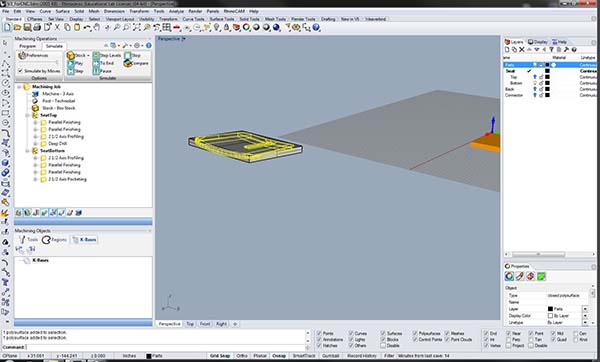
Task: Toggle the Meshes filter checkbox
Action: click(447, 333)
